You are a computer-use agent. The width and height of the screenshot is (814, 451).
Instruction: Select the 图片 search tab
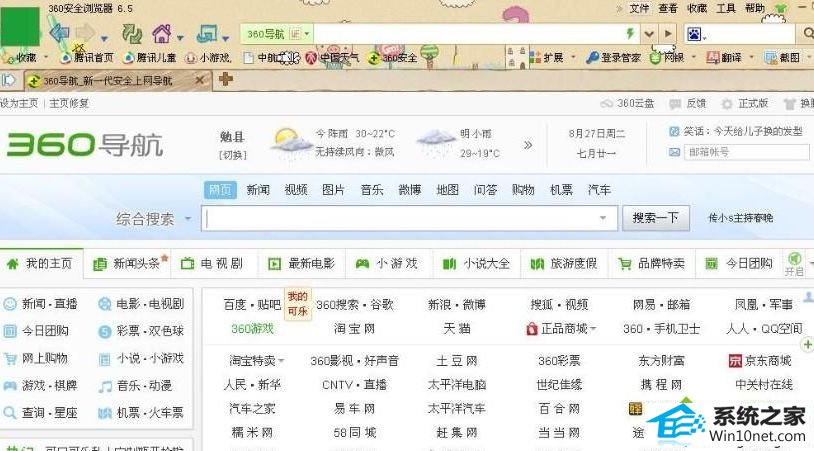pos(333,190)
